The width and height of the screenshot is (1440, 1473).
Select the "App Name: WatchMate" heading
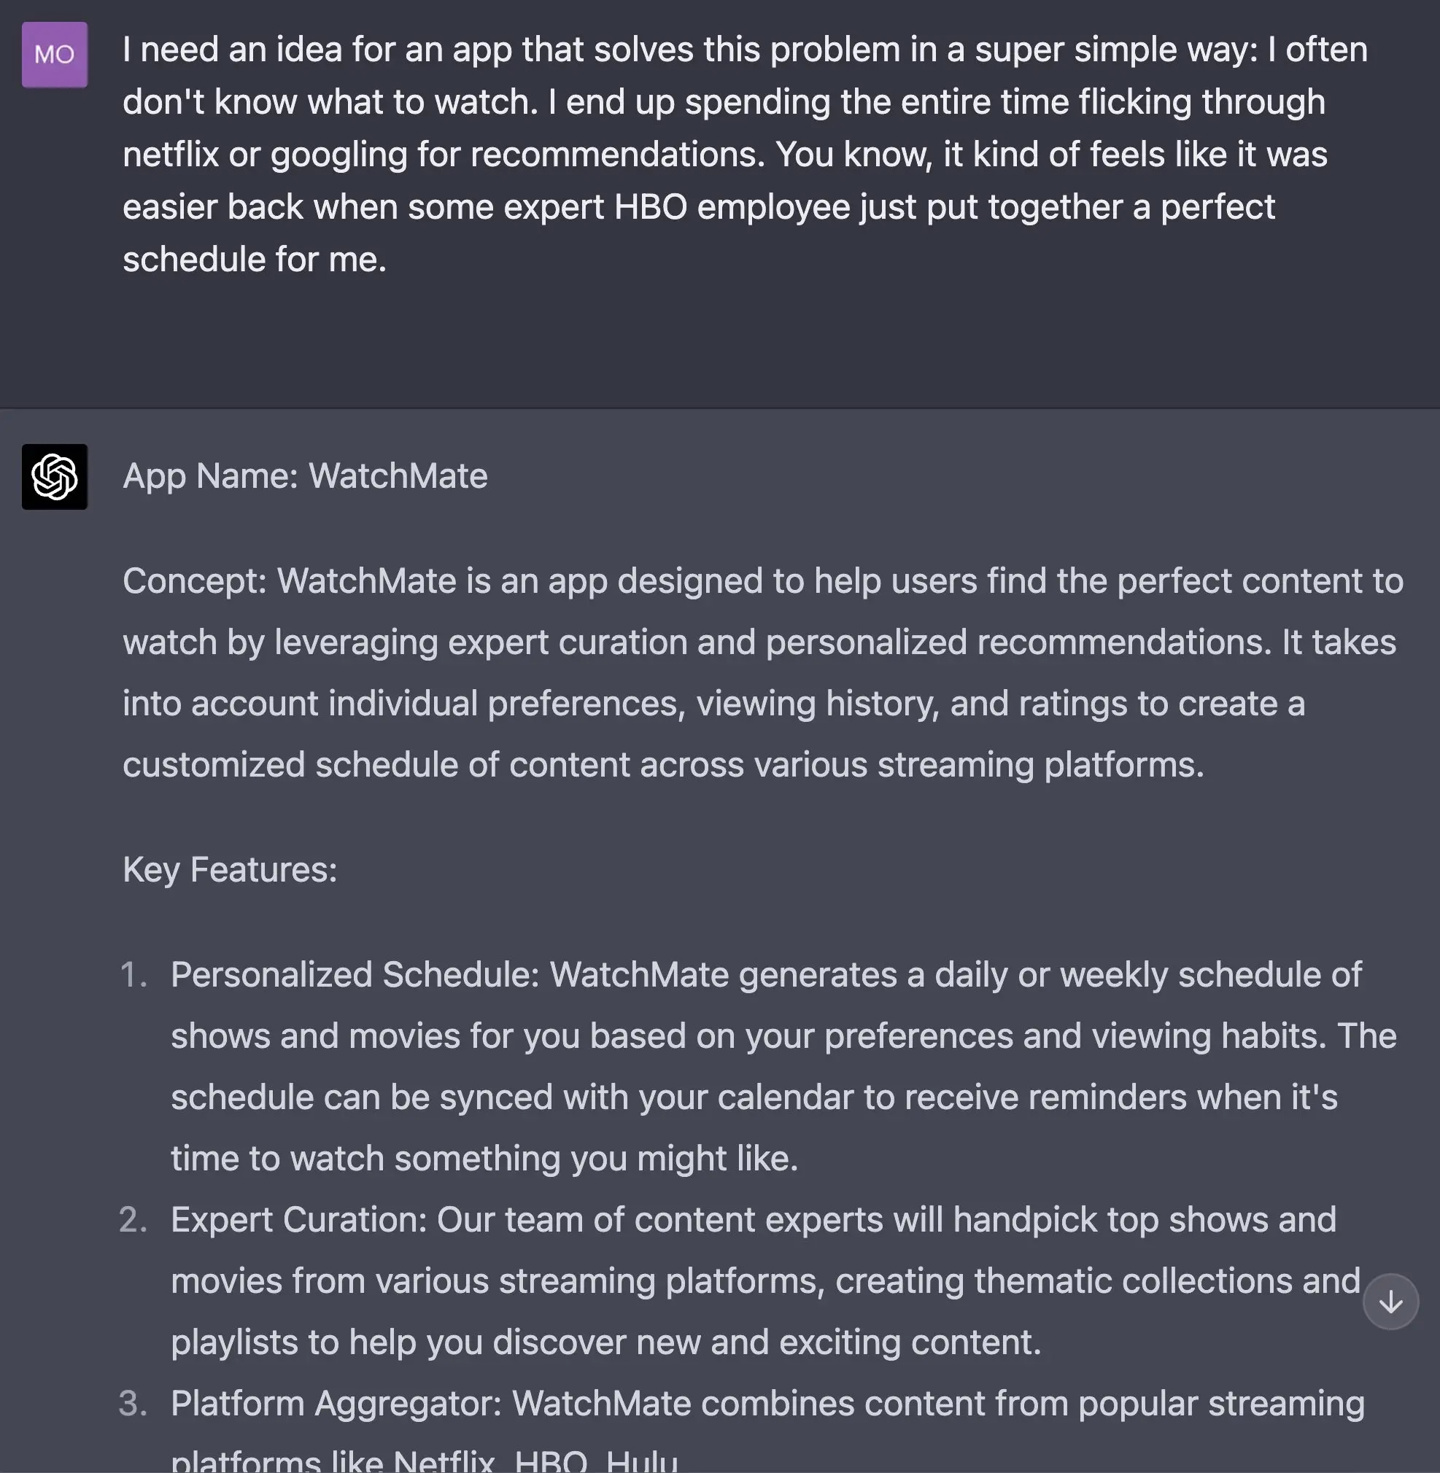(304, 477)
